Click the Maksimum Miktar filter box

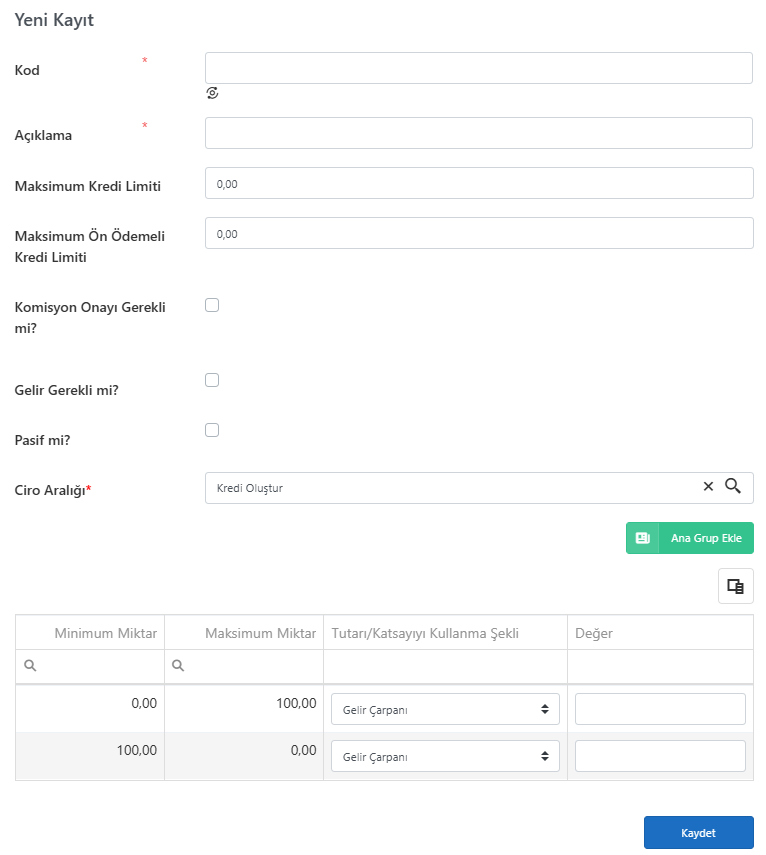tap(244, 666)
